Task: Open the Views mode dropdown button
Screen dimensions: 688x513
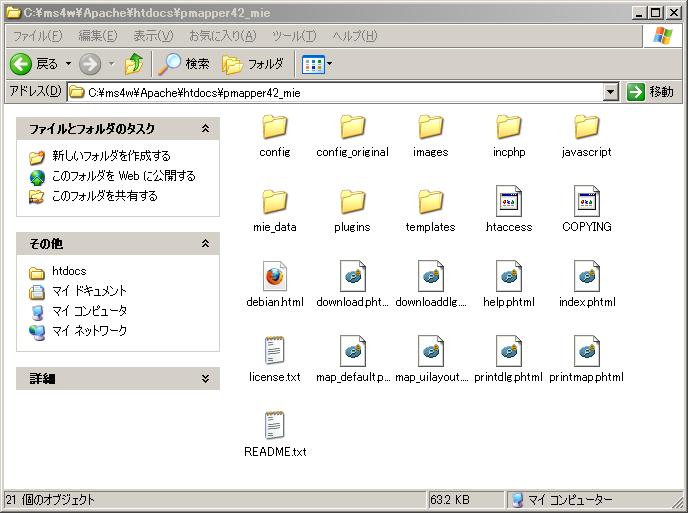Action: click(317, 64)
